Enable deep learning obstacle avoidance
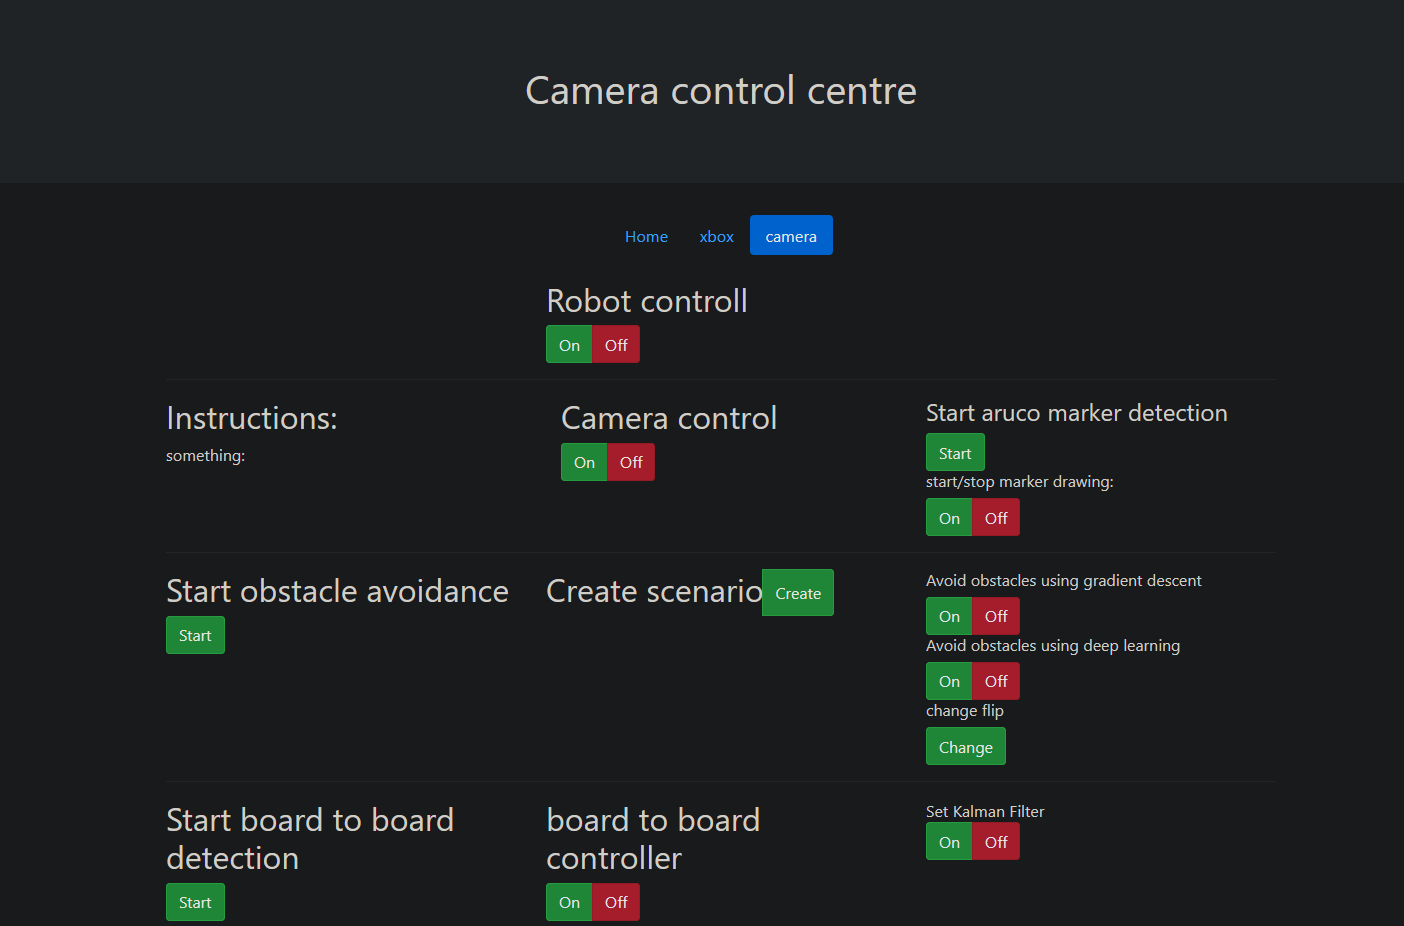 [x=949, y=681]
